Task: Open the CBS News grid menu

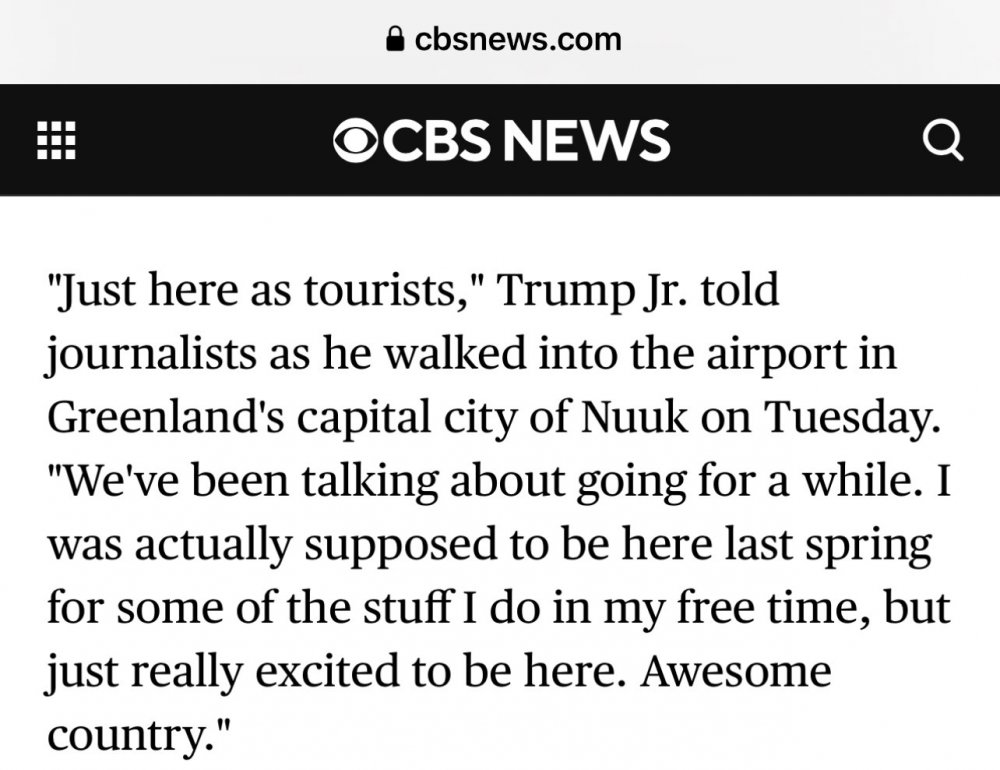Action: [56, 141]
